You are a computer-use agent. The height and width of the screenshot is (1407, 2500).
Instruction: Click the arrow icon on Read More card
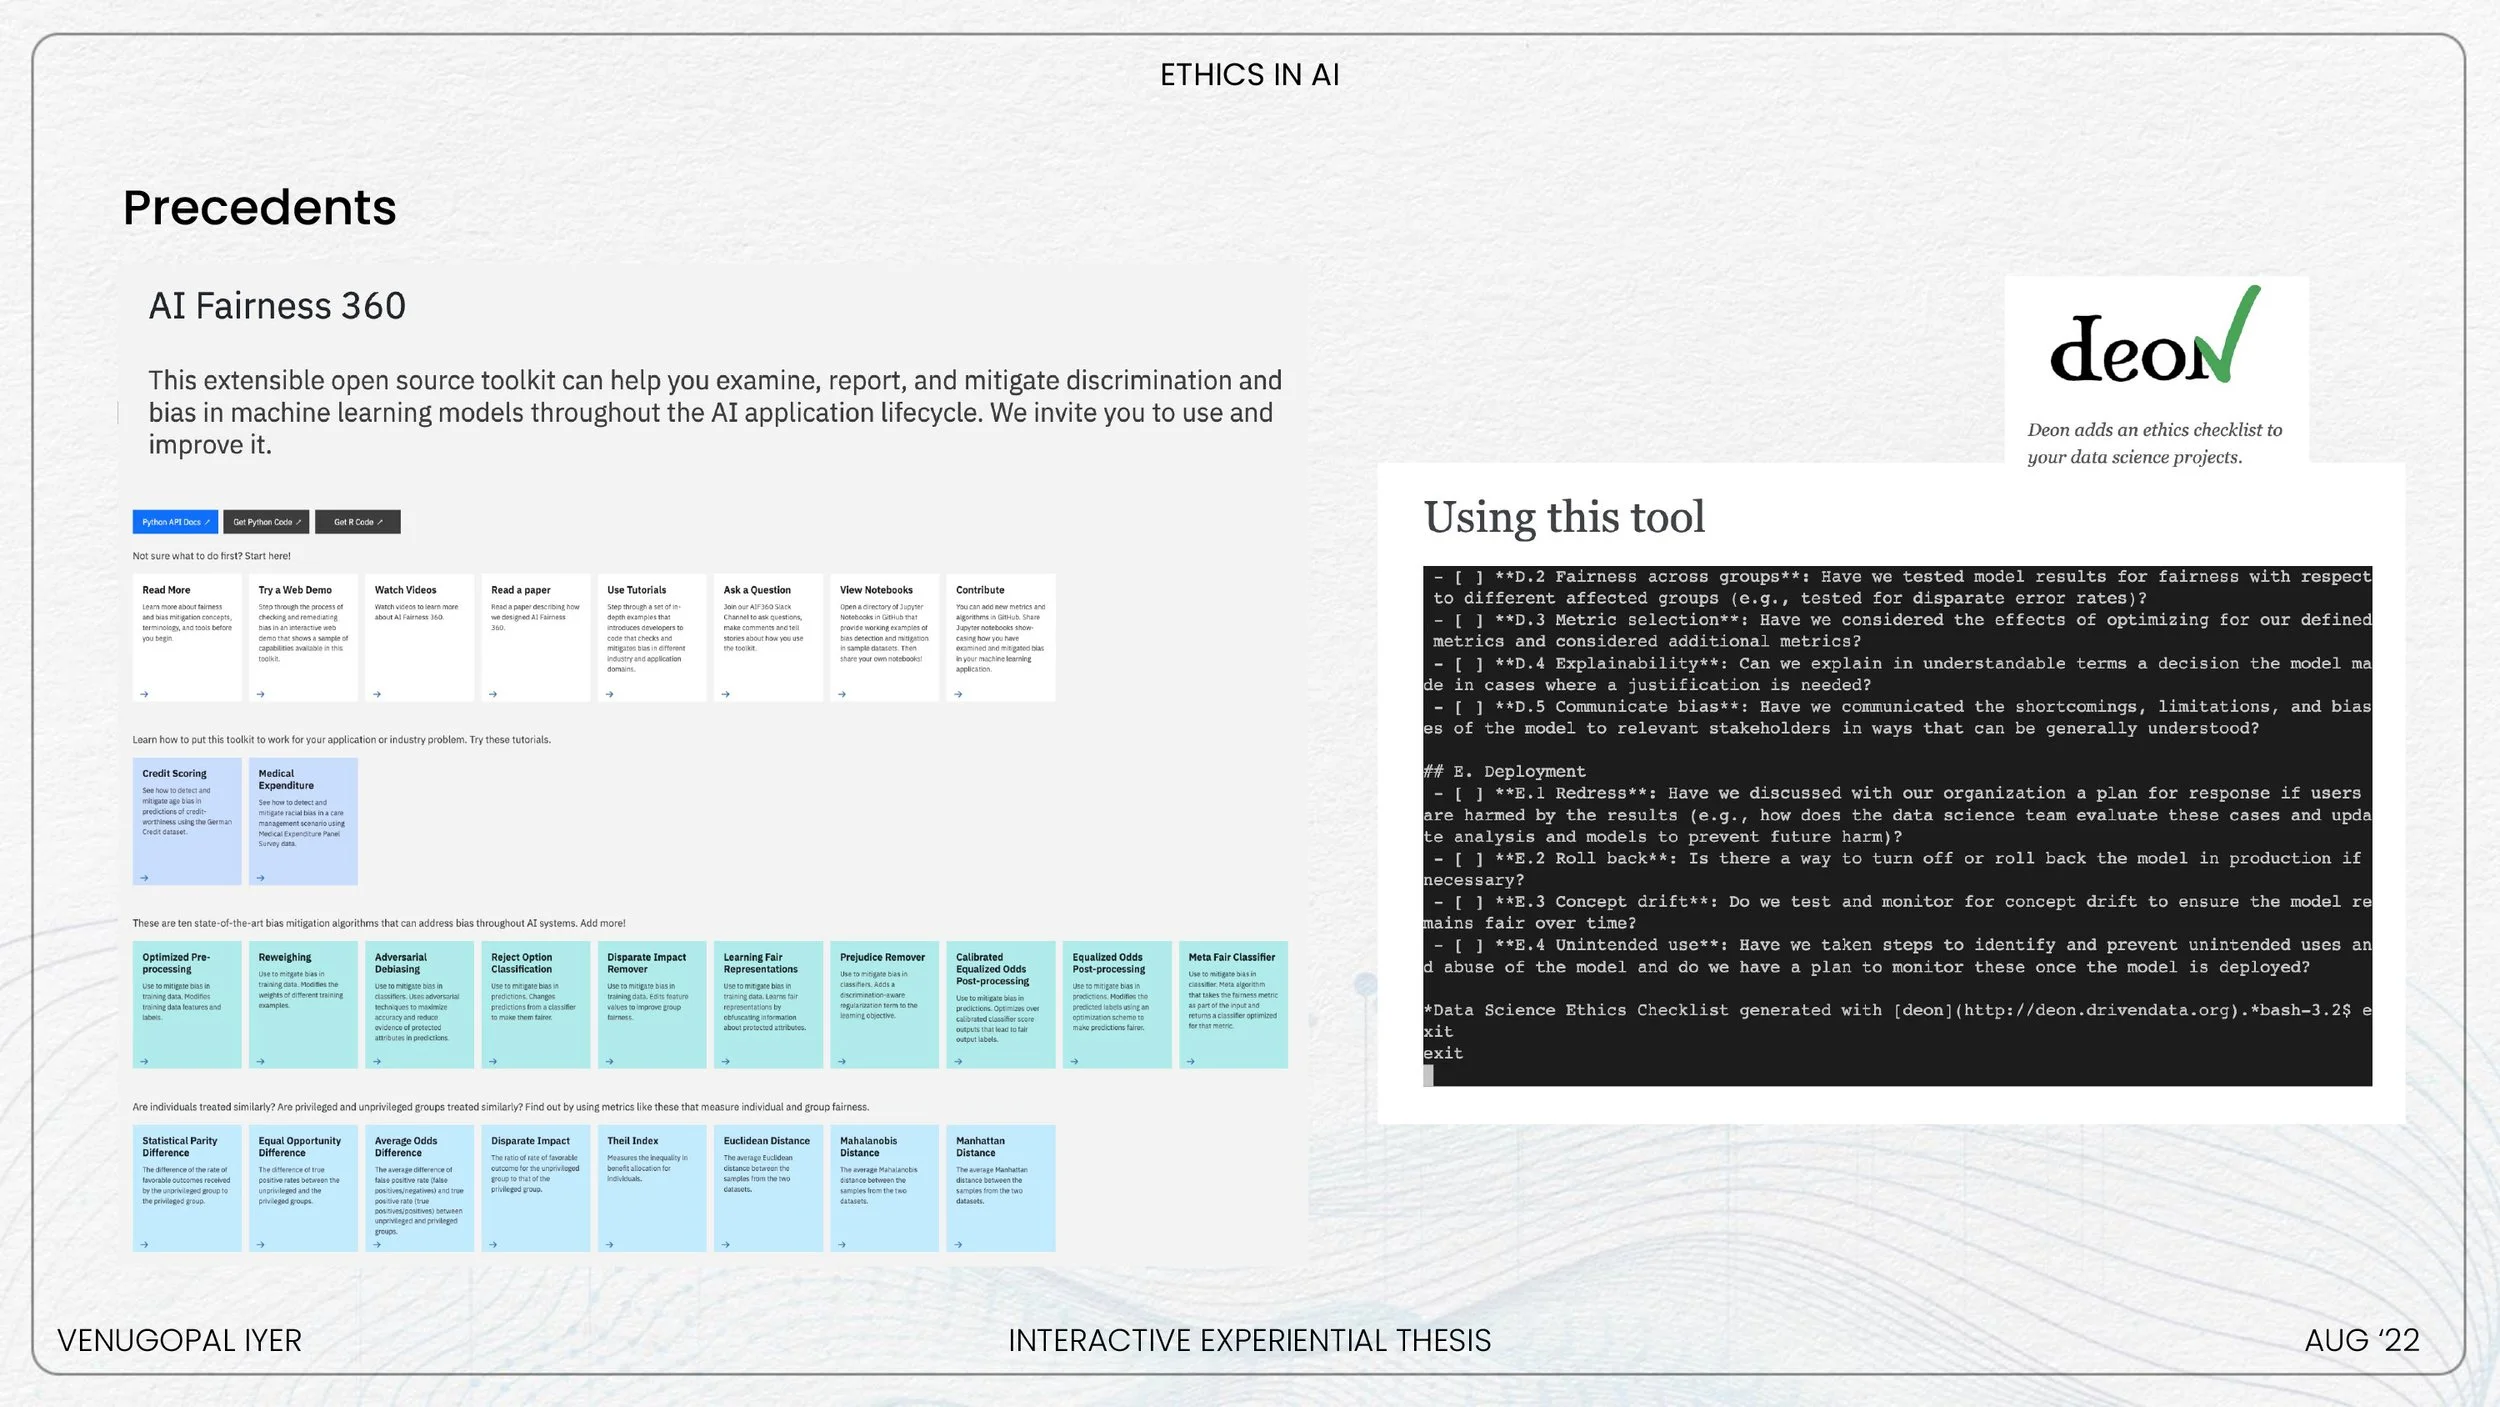[x=144, y=694]
